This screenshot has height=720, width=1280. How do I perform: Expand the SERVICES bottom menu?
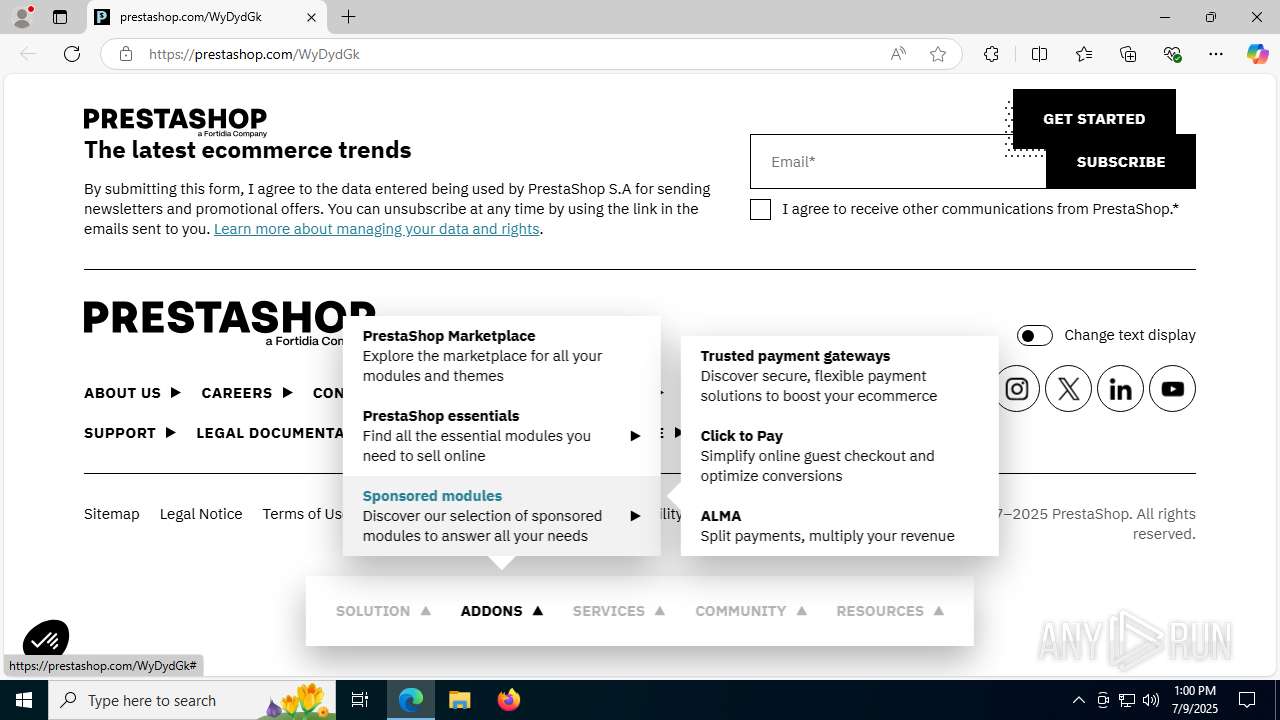(x=619, y=611)
